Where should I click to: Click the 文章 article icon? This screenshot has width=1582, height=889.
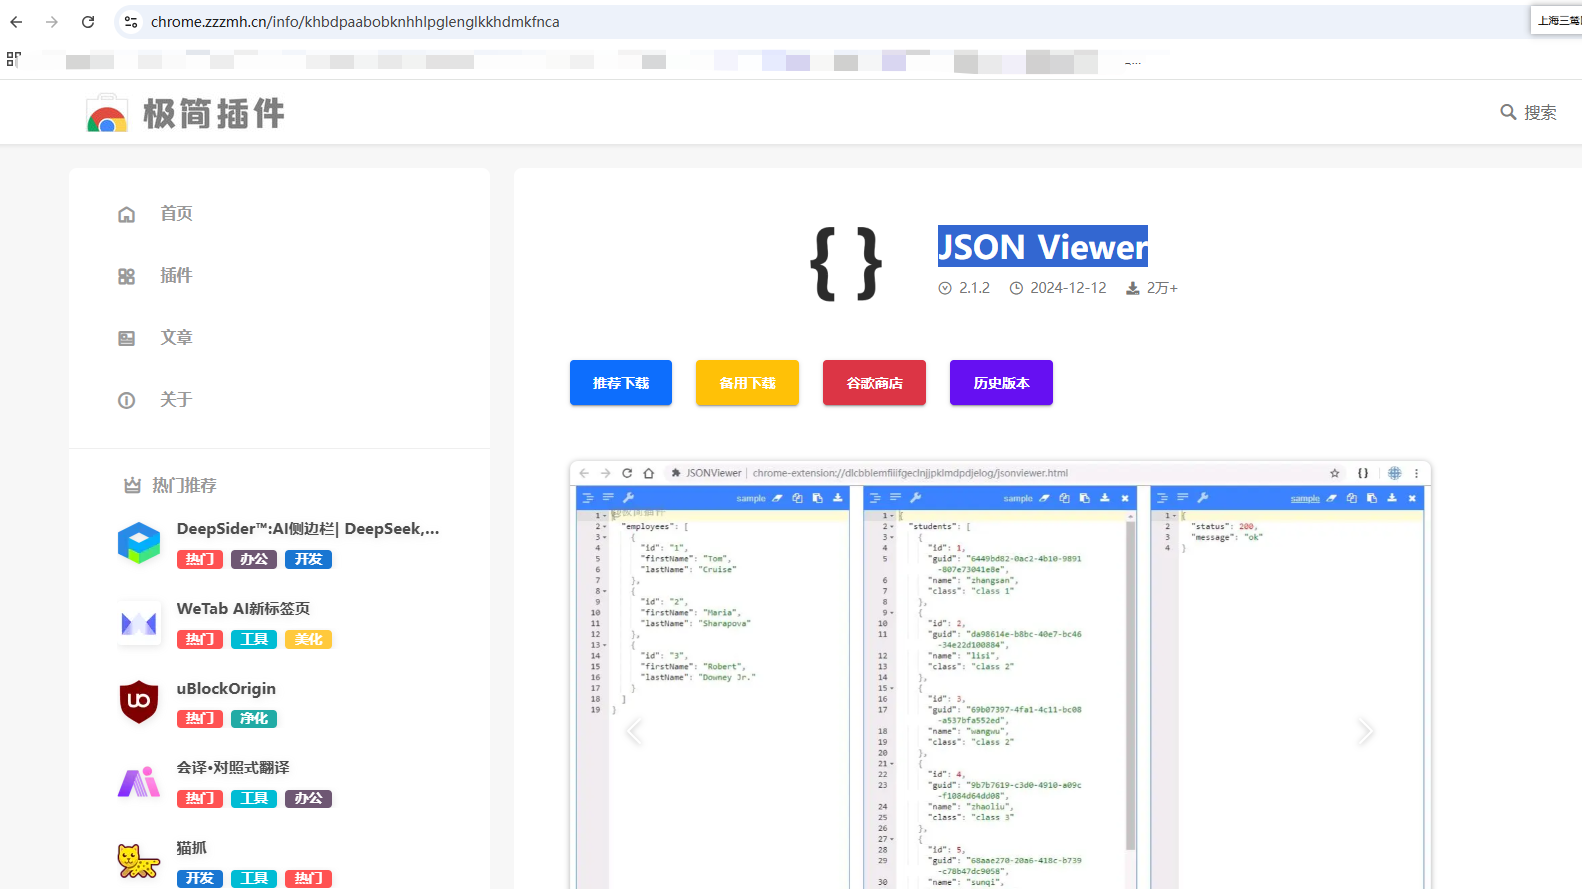(x=126, y=338)
